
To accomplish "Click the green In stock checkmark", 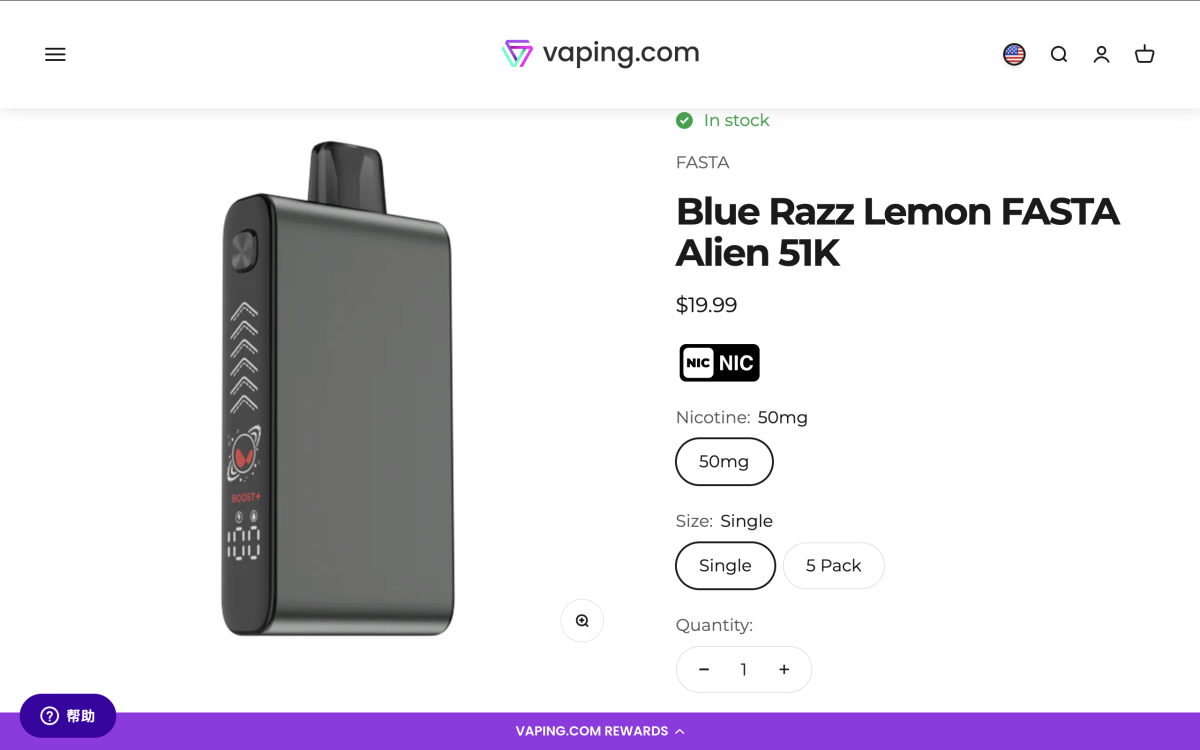I will [684, 121].
